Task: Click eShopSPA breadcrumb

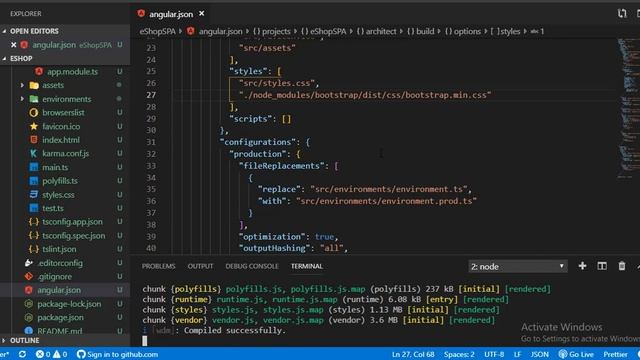Action: point(158,31)
